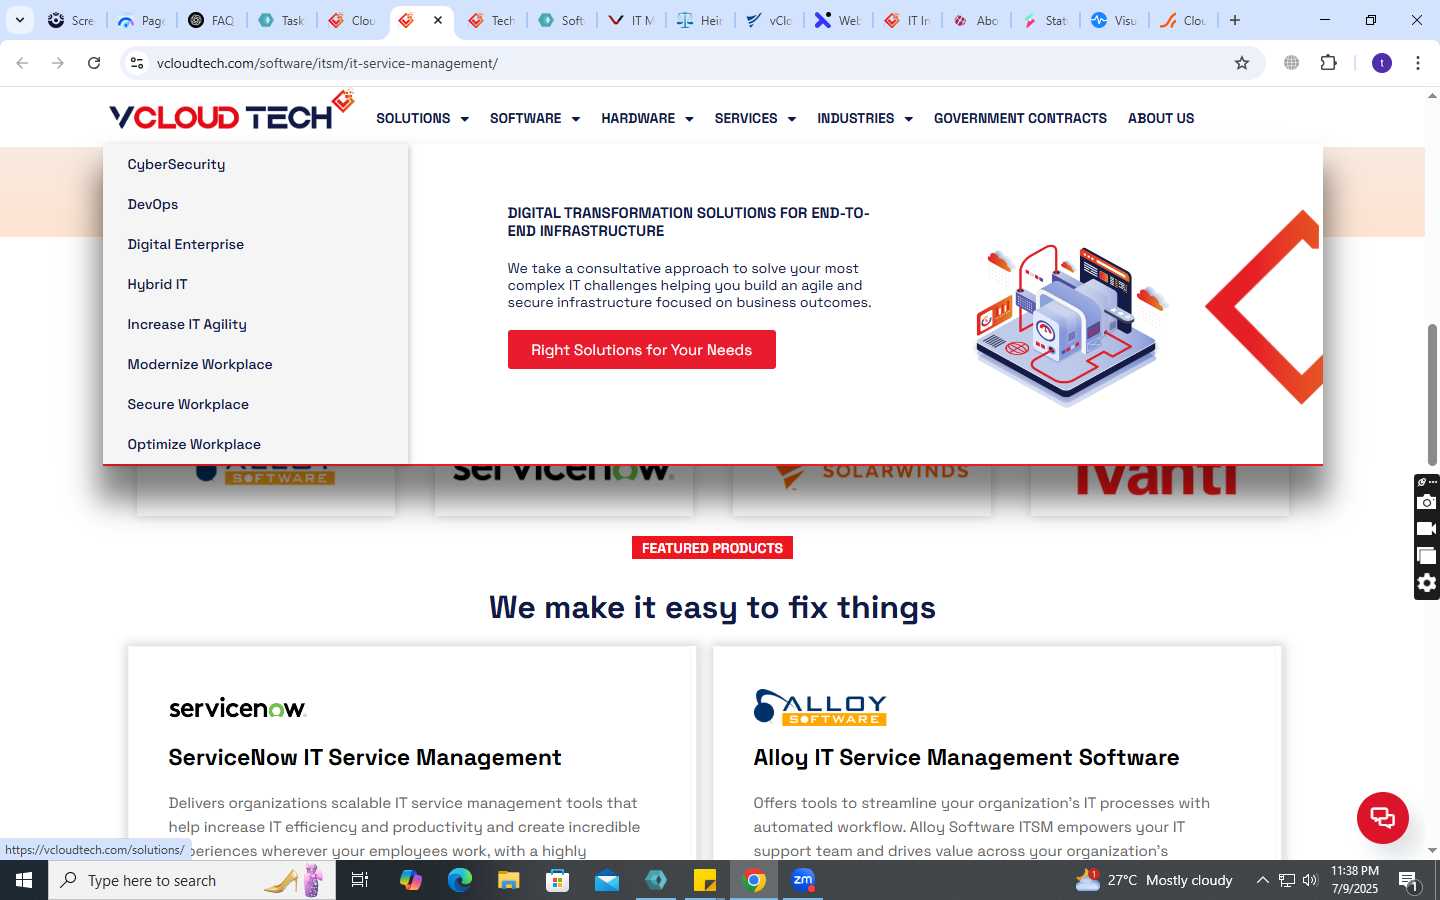Open ServiceNow IT Service Management heading
The width and height of the screenshot is (1440, 900).
pyautogui.click(x=365, y=758)
